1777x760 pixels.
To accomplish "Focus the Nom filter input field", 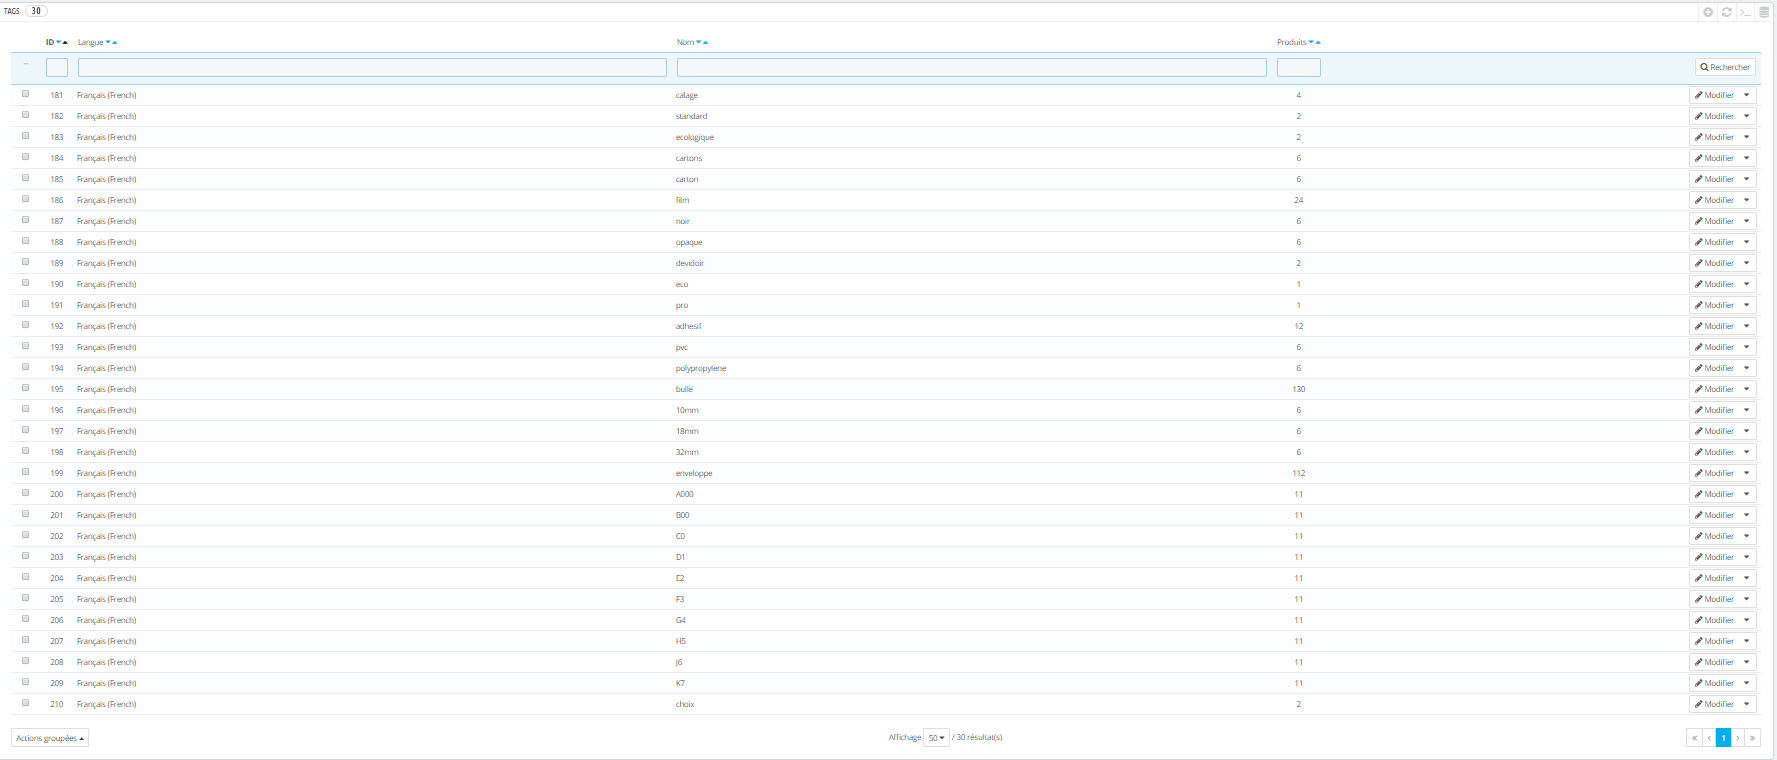I will (971, 67).
